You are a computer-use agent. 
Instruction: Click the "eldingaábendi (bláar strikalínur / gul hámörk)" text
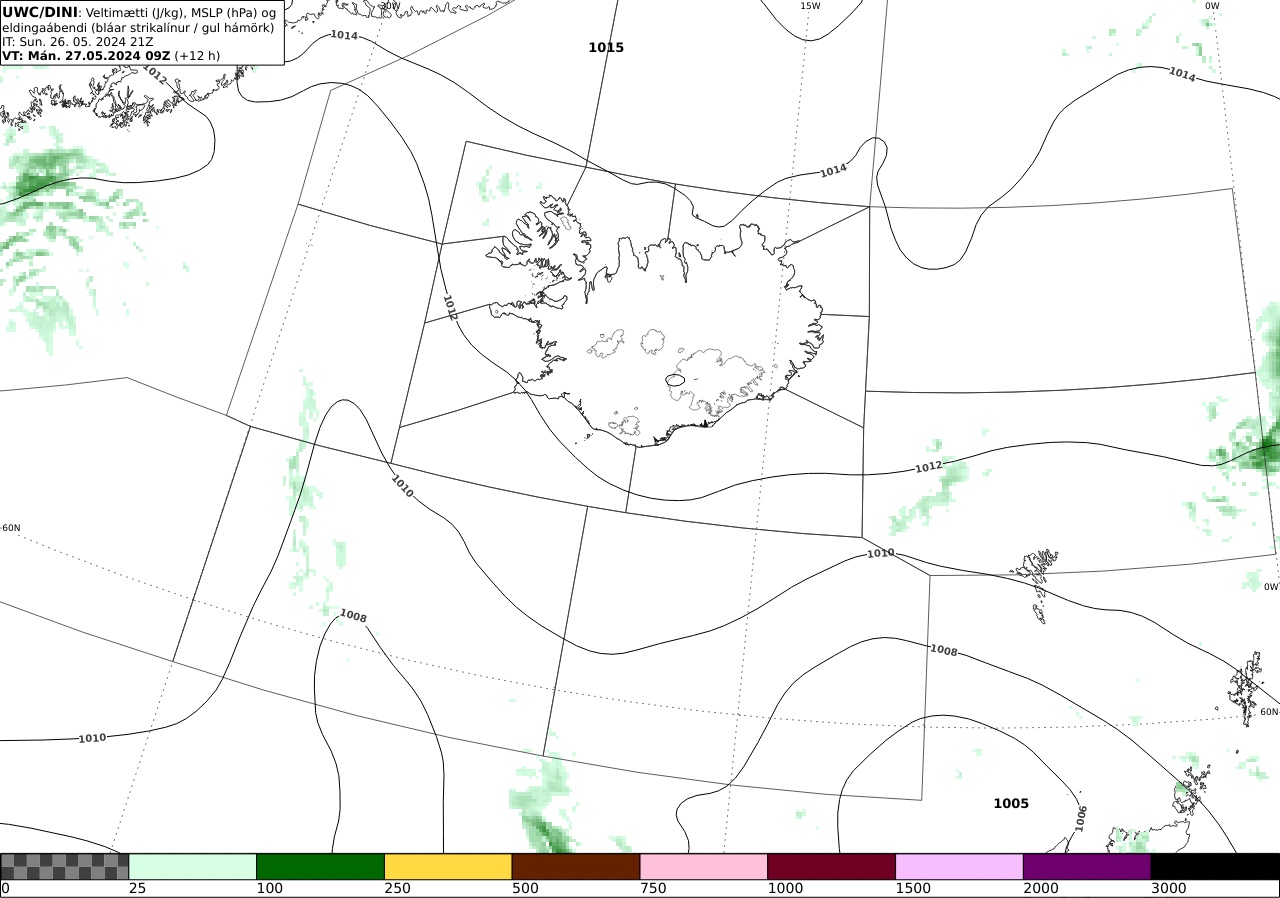point(138,27)
